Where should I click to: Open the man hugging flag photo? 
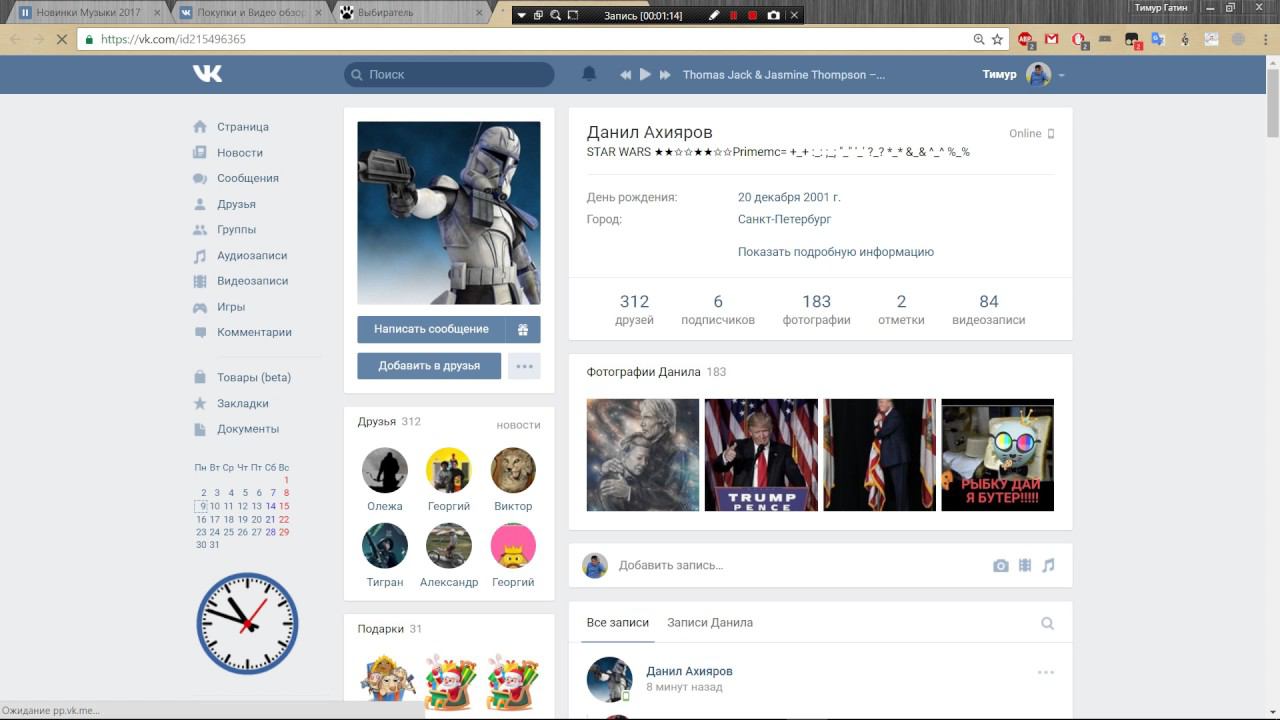coord(879,455)
